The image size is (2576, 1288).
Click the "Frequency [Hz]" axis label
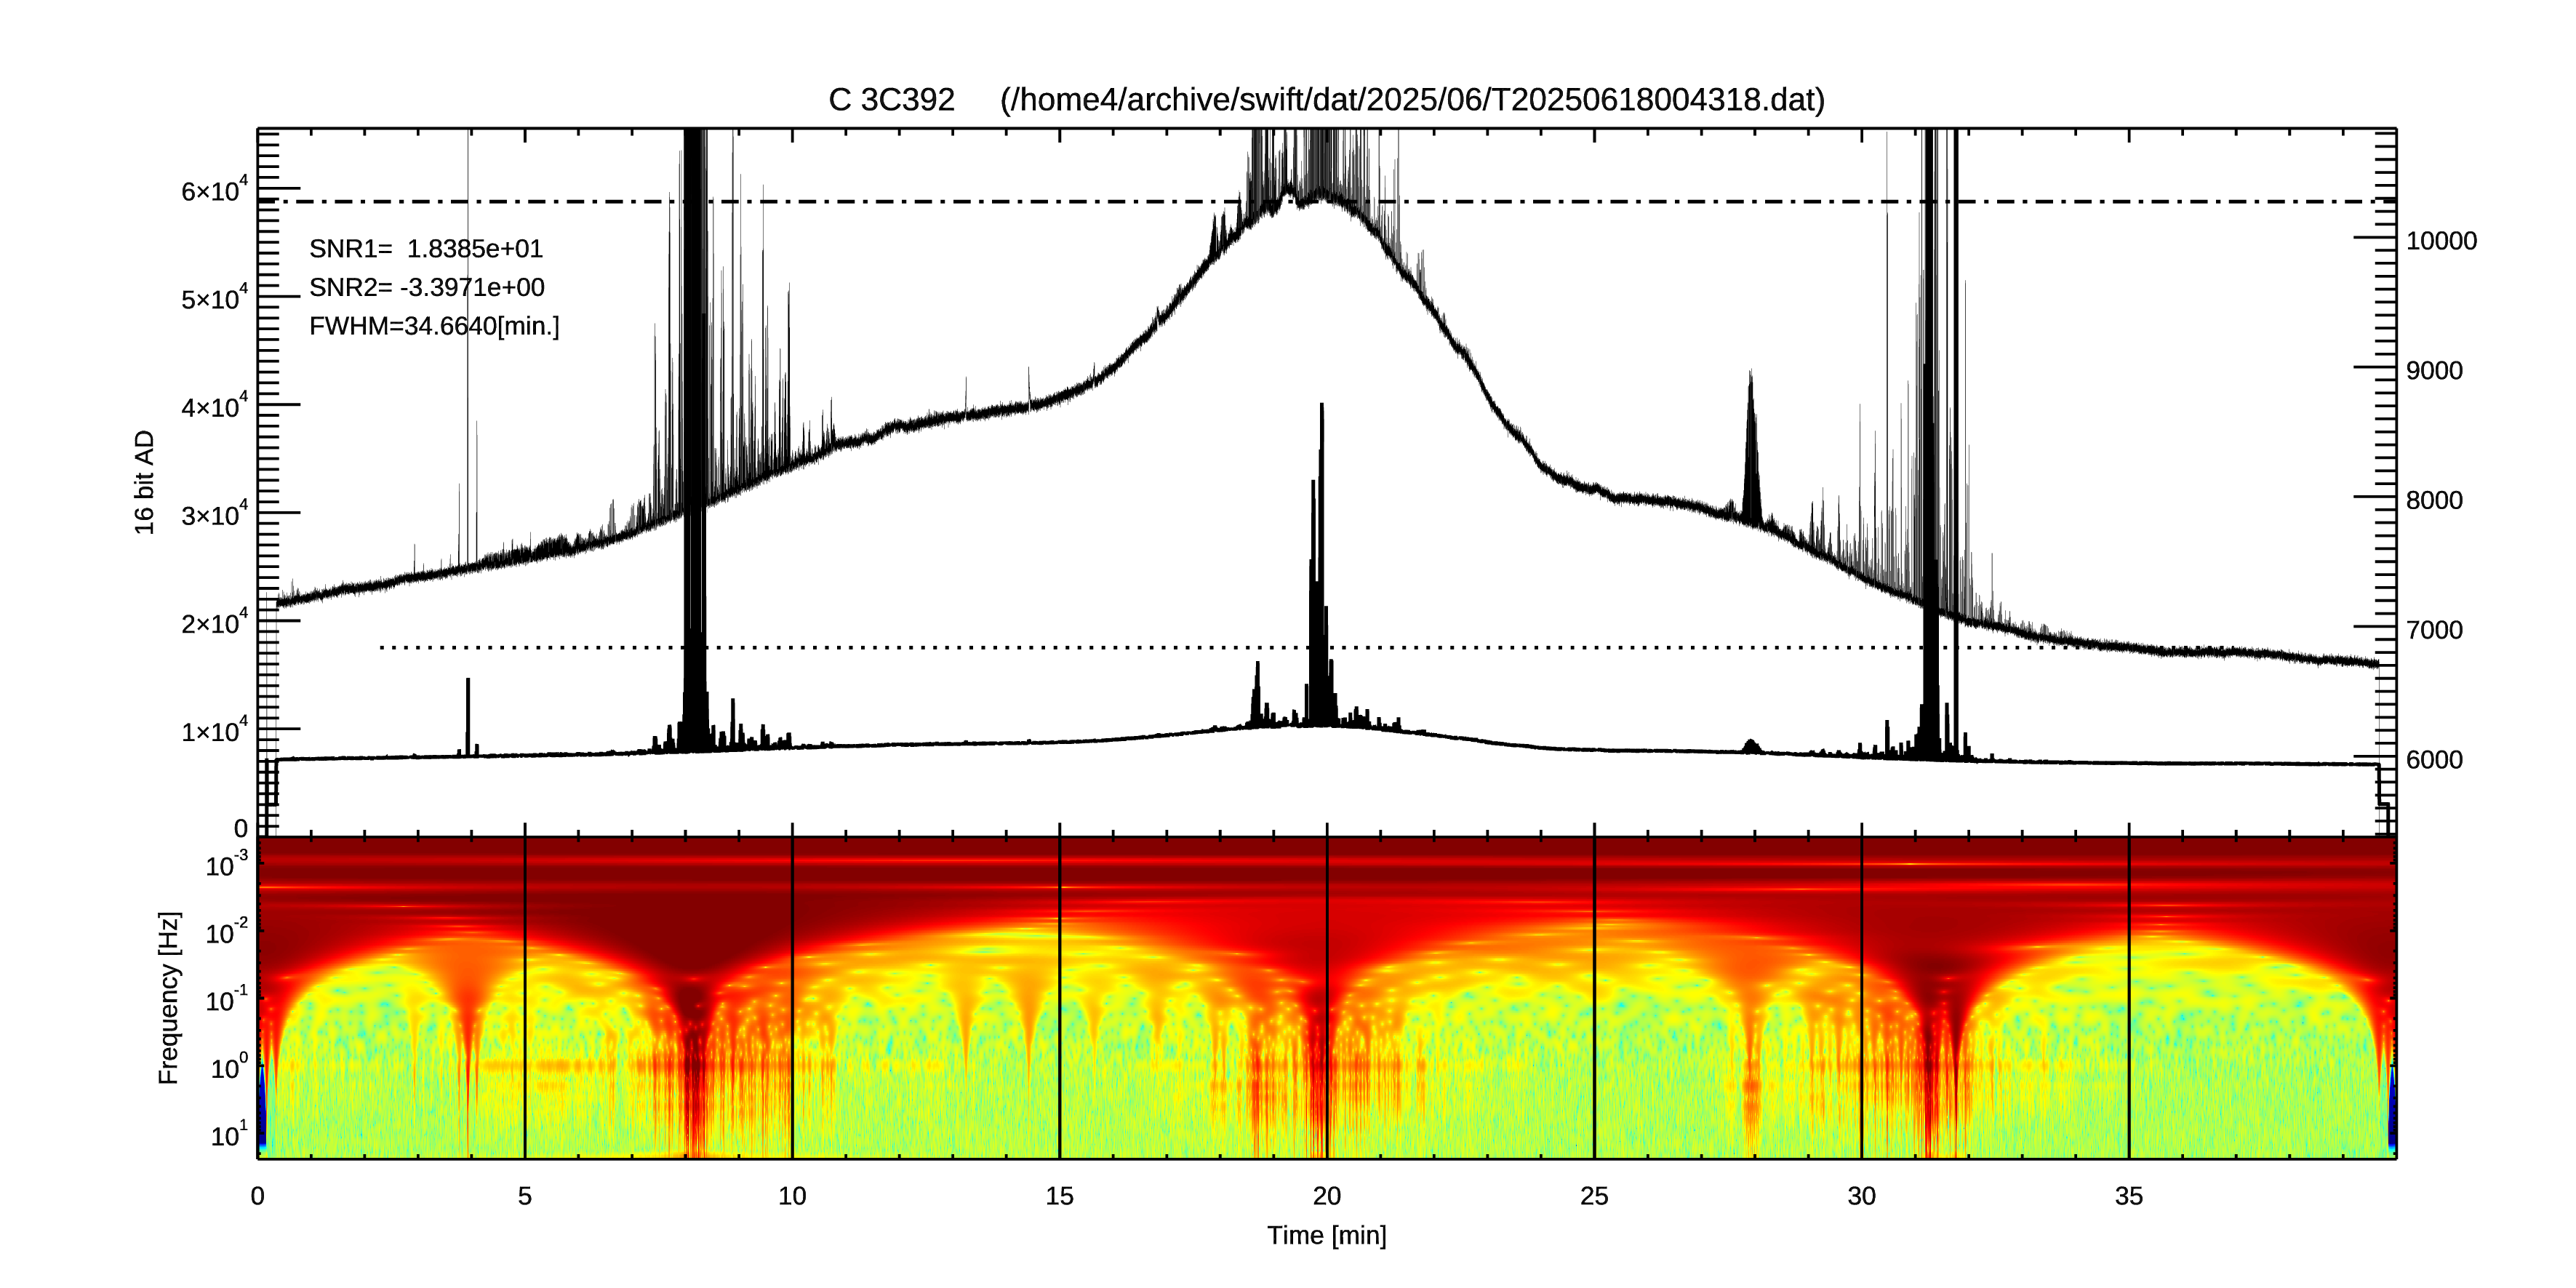(x=169, y=997)
